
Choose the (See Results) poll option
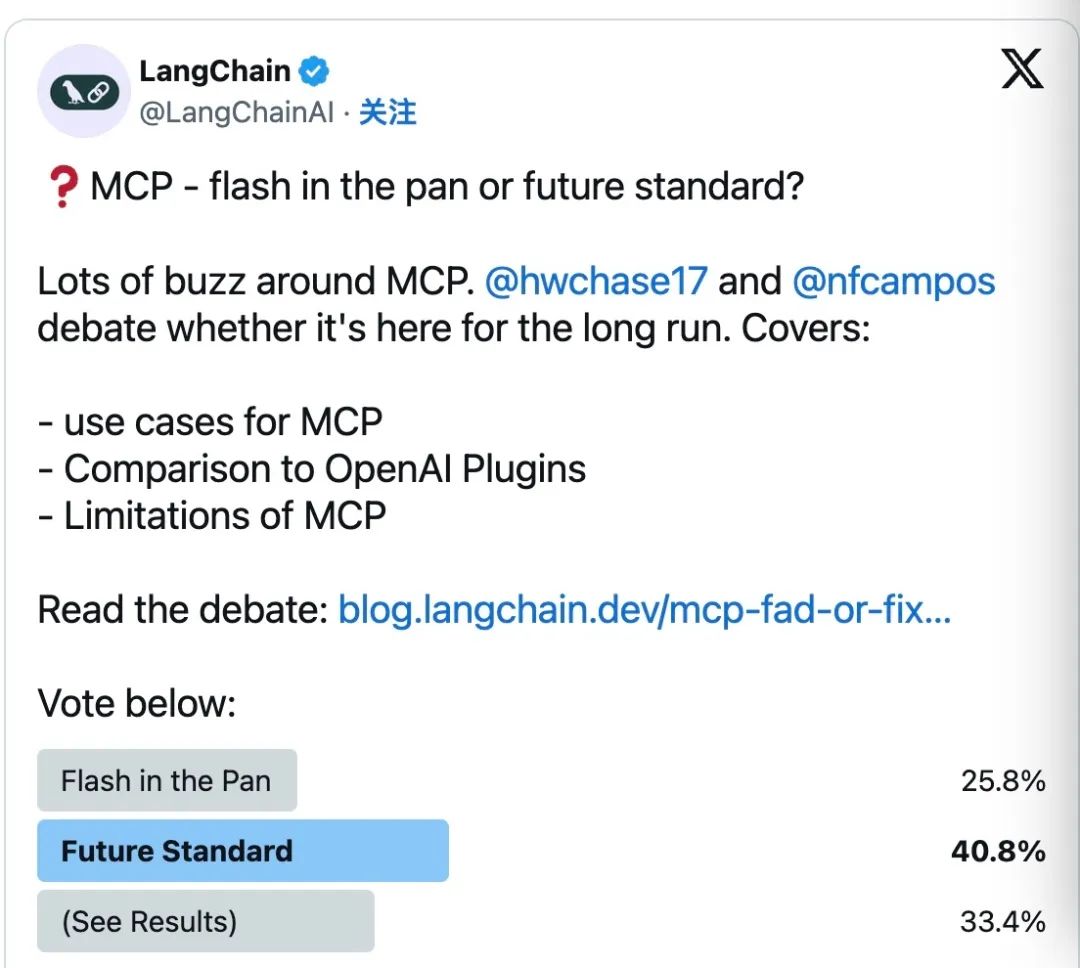pyautogui.click(x=205, y=921)
